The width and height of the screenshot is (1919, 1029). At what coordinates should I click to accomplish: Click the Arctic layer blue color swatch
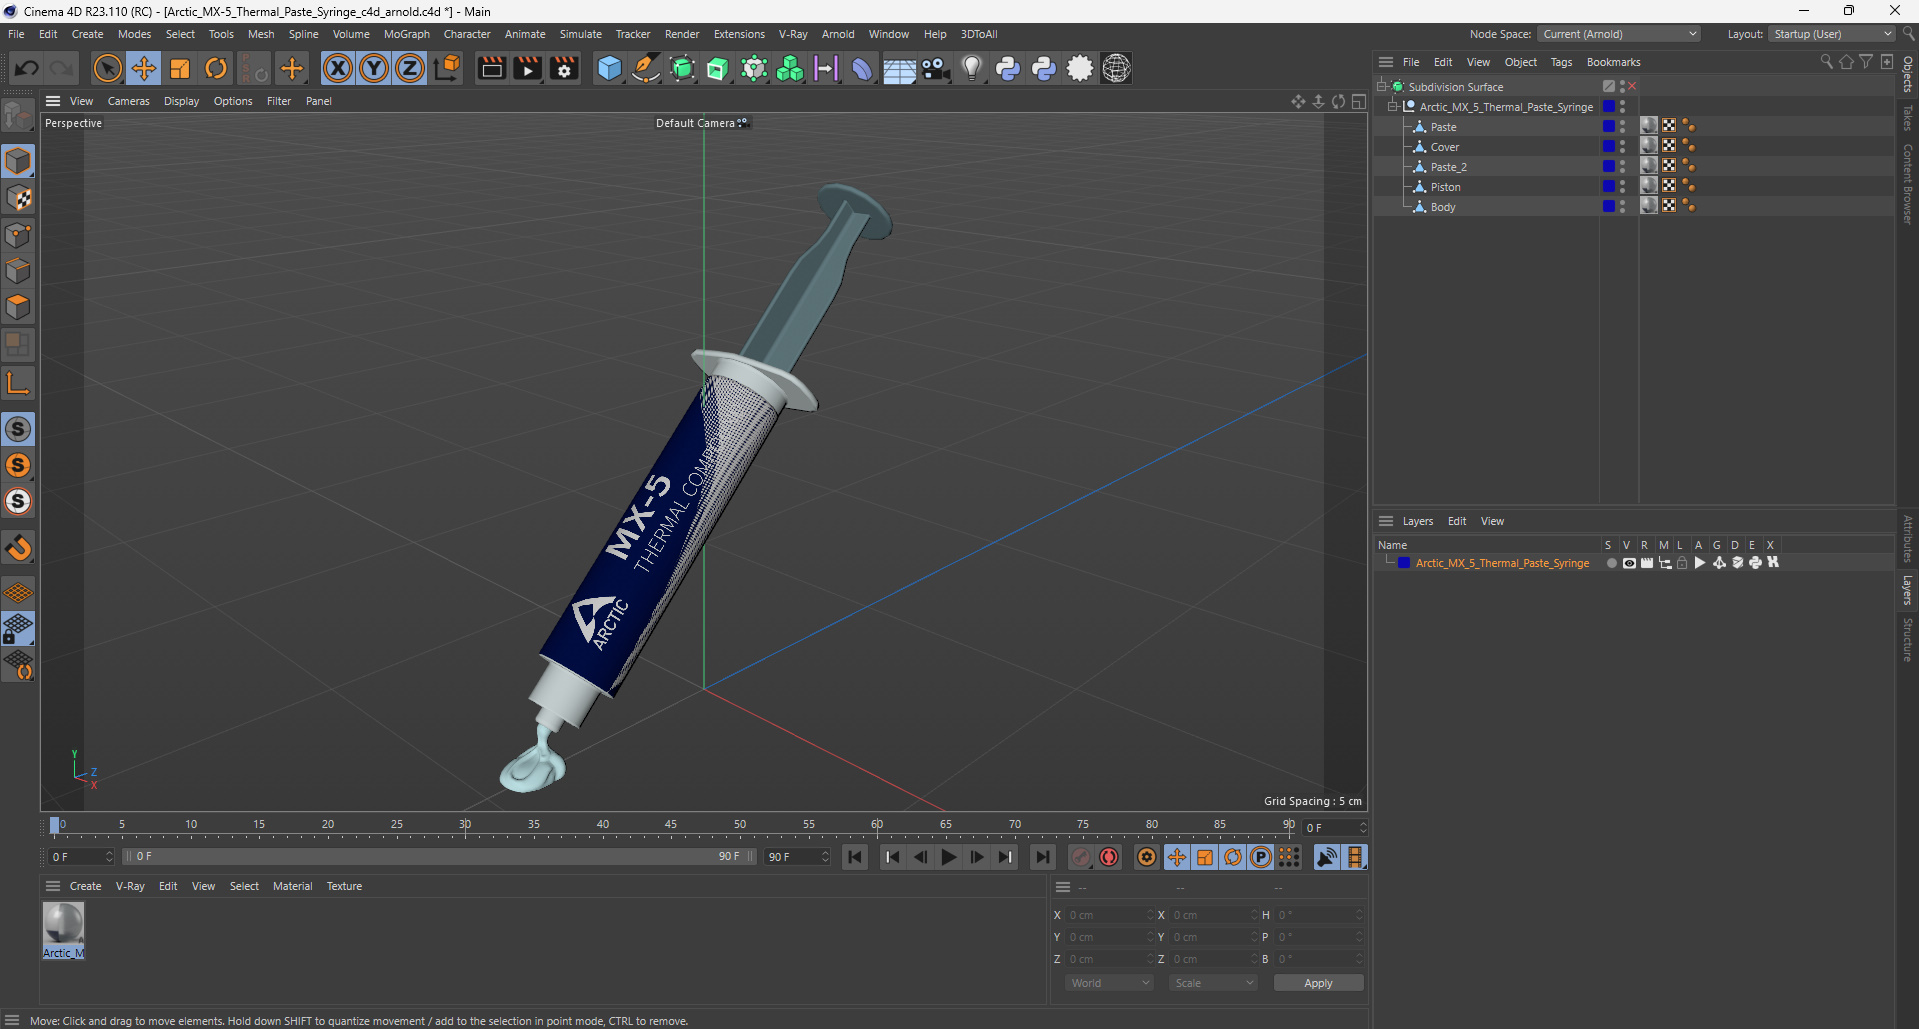click(1404, 563)
